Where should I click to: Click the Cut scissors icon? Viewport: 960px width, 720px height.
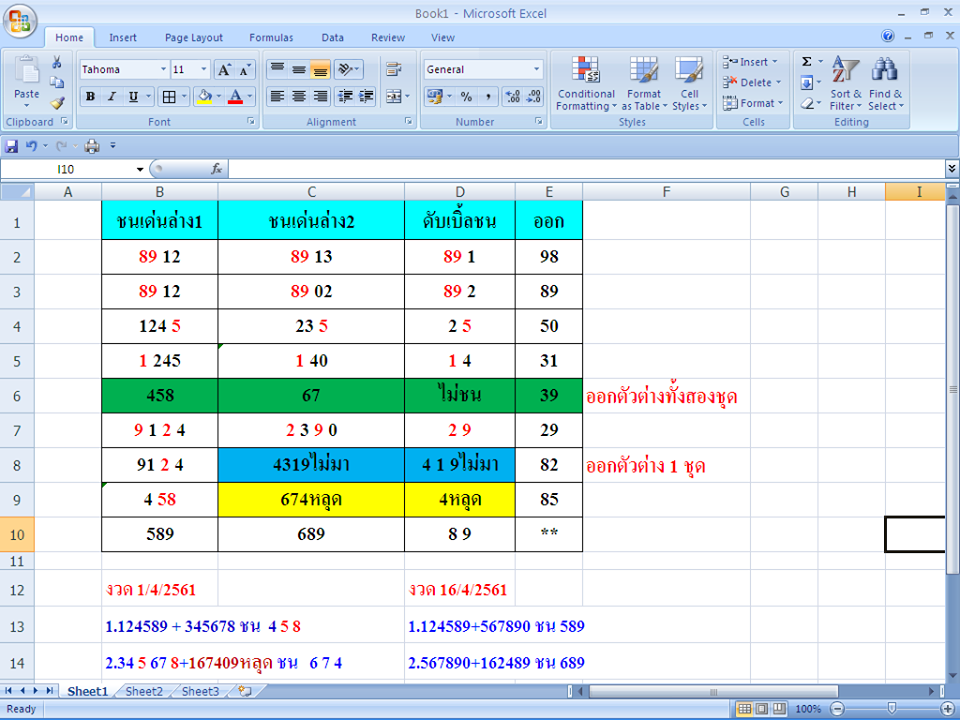56,62
